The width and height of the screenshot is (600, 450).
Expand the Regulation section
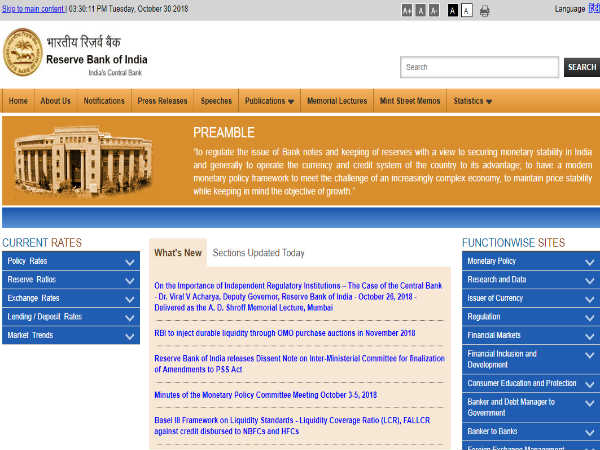(x=531, y=317)
